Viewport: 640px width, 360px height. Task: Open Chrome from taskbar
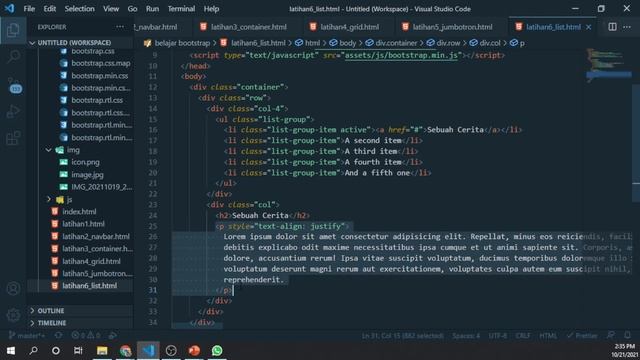(x=125, y=351)
